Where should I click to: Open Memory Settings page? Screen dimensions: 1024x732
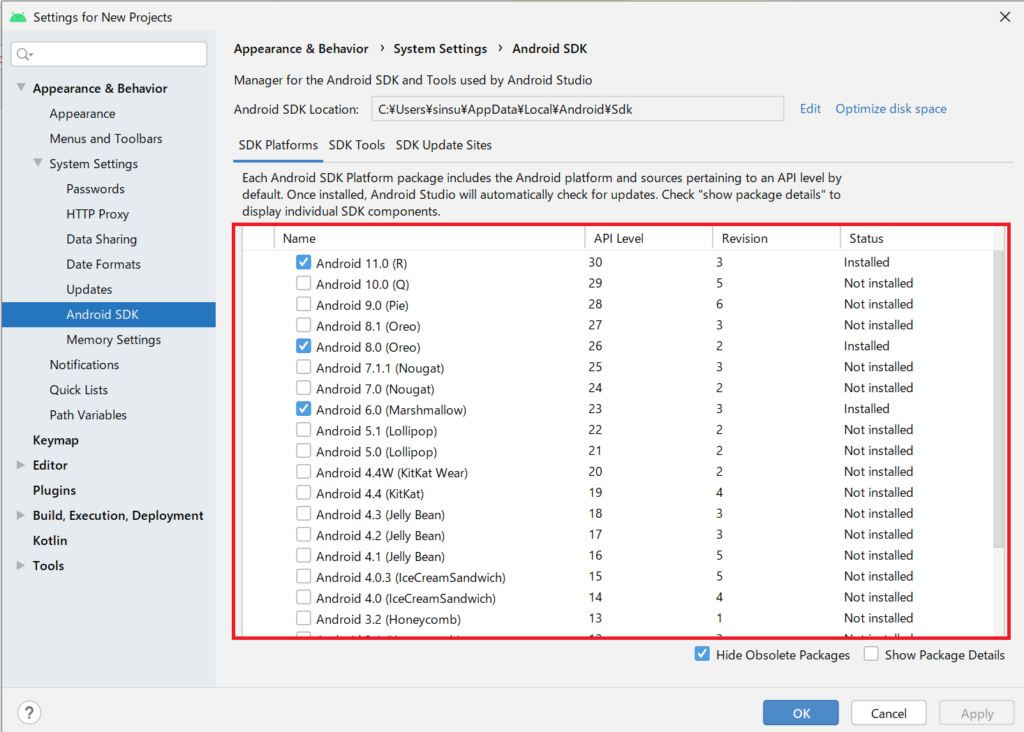tap(113, 340)
